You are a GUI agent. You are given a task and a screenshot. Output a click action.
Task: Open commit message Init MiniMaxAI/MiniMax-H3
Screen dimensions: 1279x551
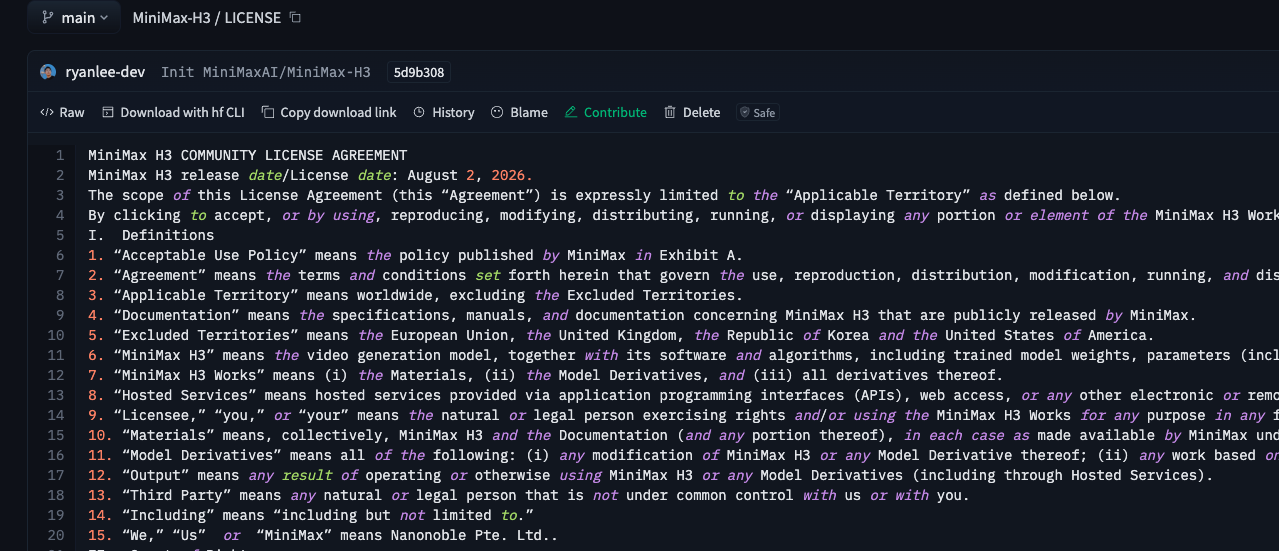(x=266, y=72)
